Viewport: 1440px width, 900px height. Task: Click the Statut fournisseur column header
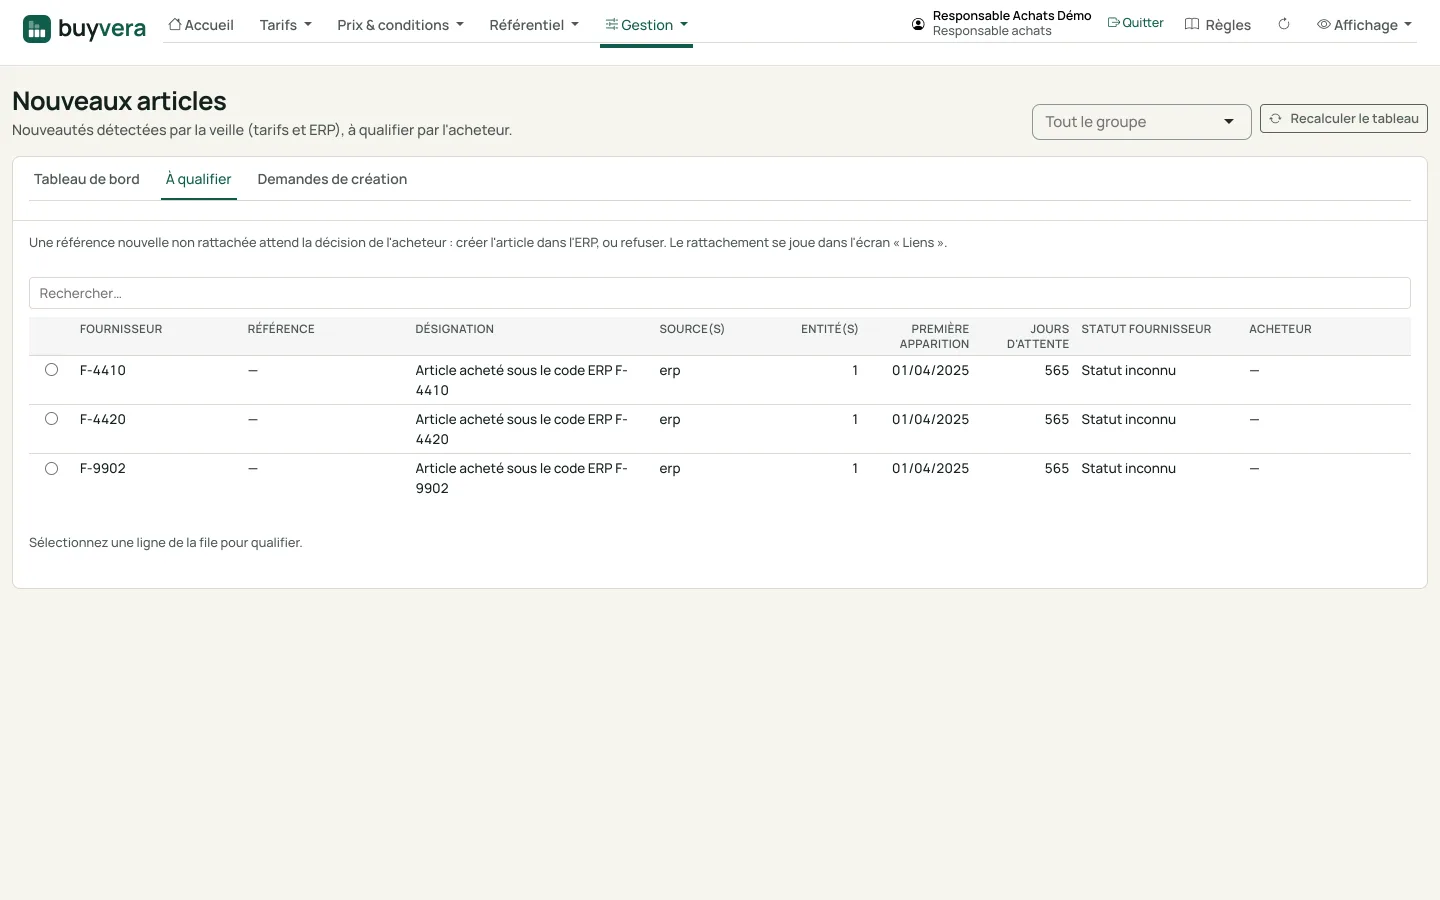click(x=1146, y=329)
